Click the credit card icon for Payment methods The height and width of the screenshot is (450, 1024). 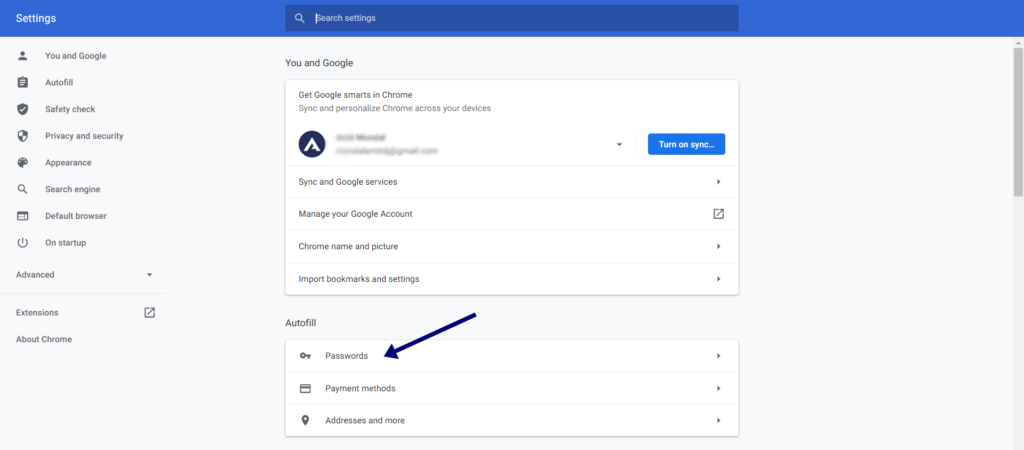[305, 389]
